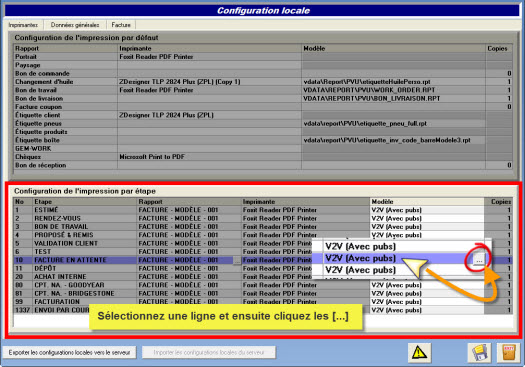Select the Portrait report row
525x367 pixels.
tap(262, 57)
